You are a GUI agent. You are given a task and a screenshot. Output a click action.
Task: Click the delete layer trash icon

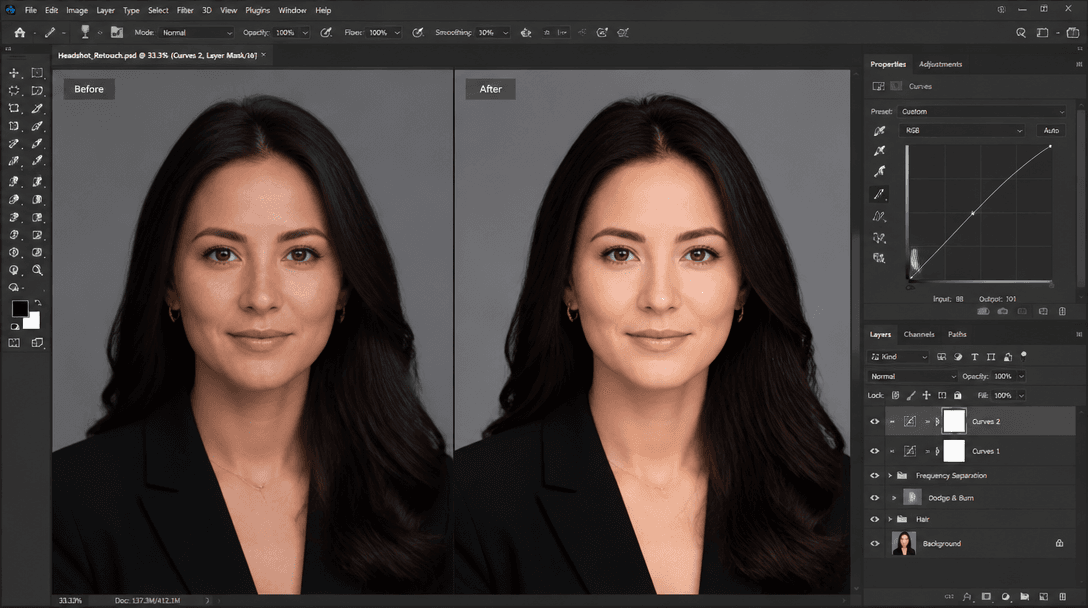pos(1062,597)
